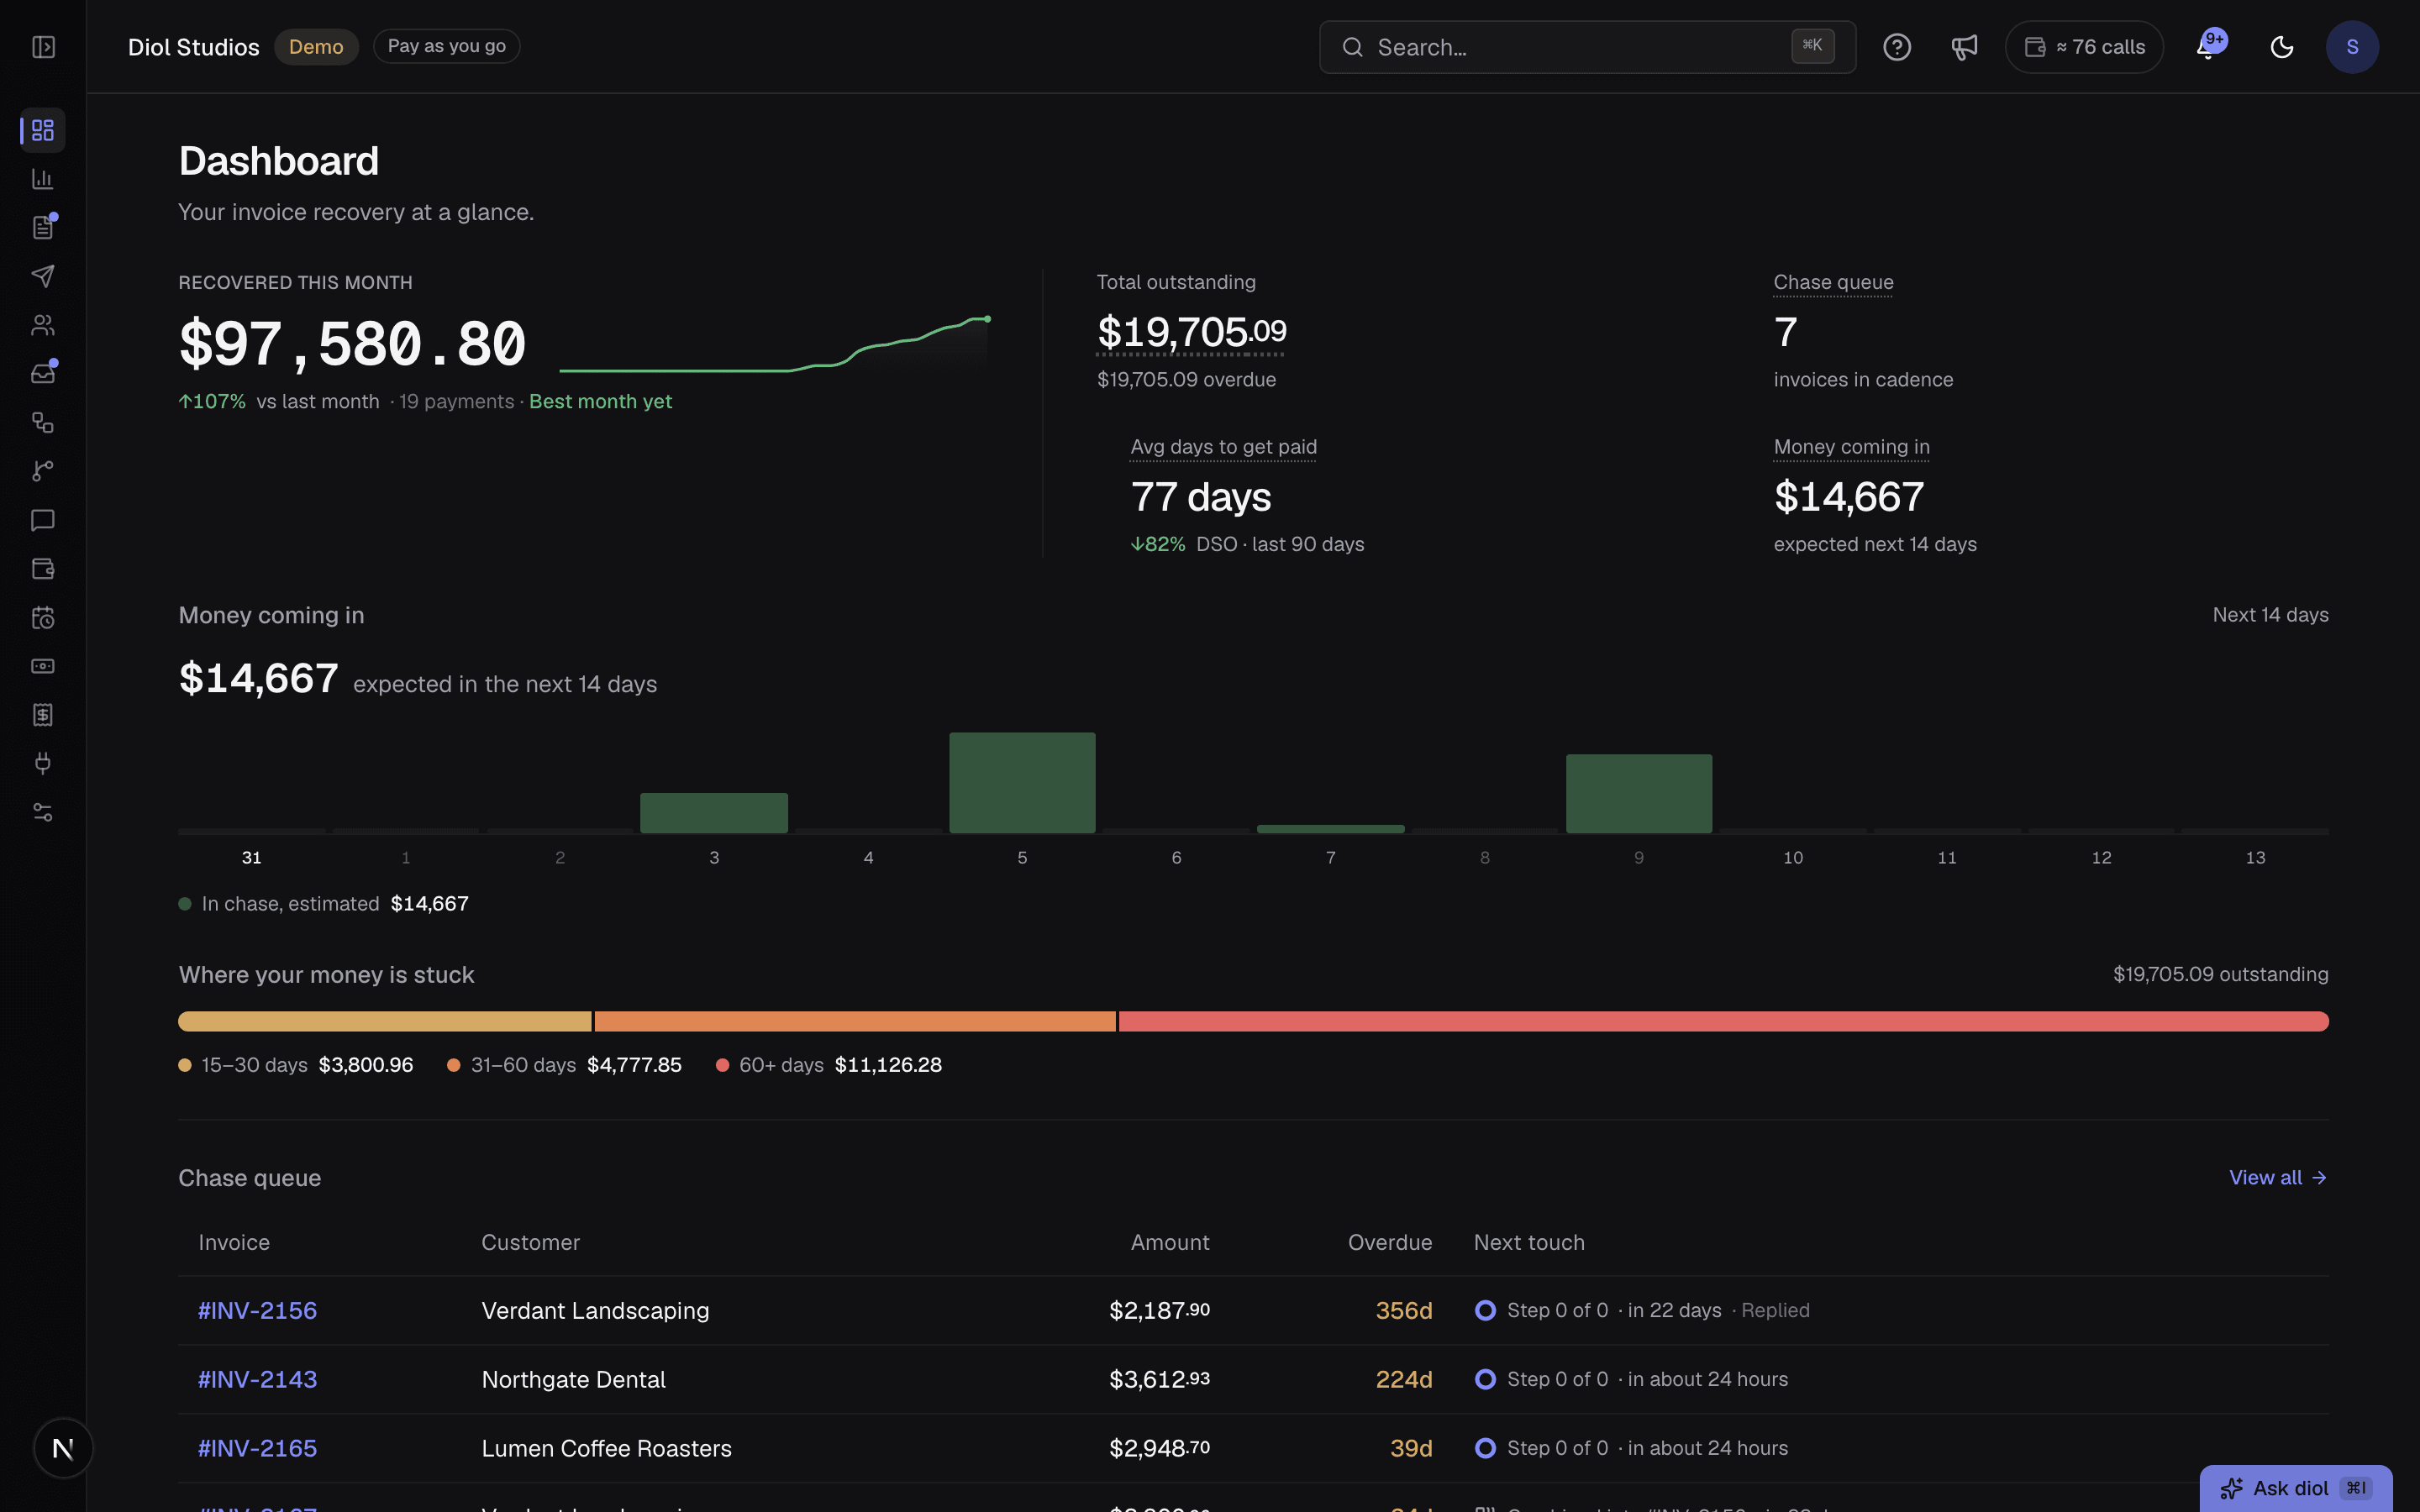Click View all in Chase queue
This screenshot has width=2420, height=1512.
point(2278,1177)
